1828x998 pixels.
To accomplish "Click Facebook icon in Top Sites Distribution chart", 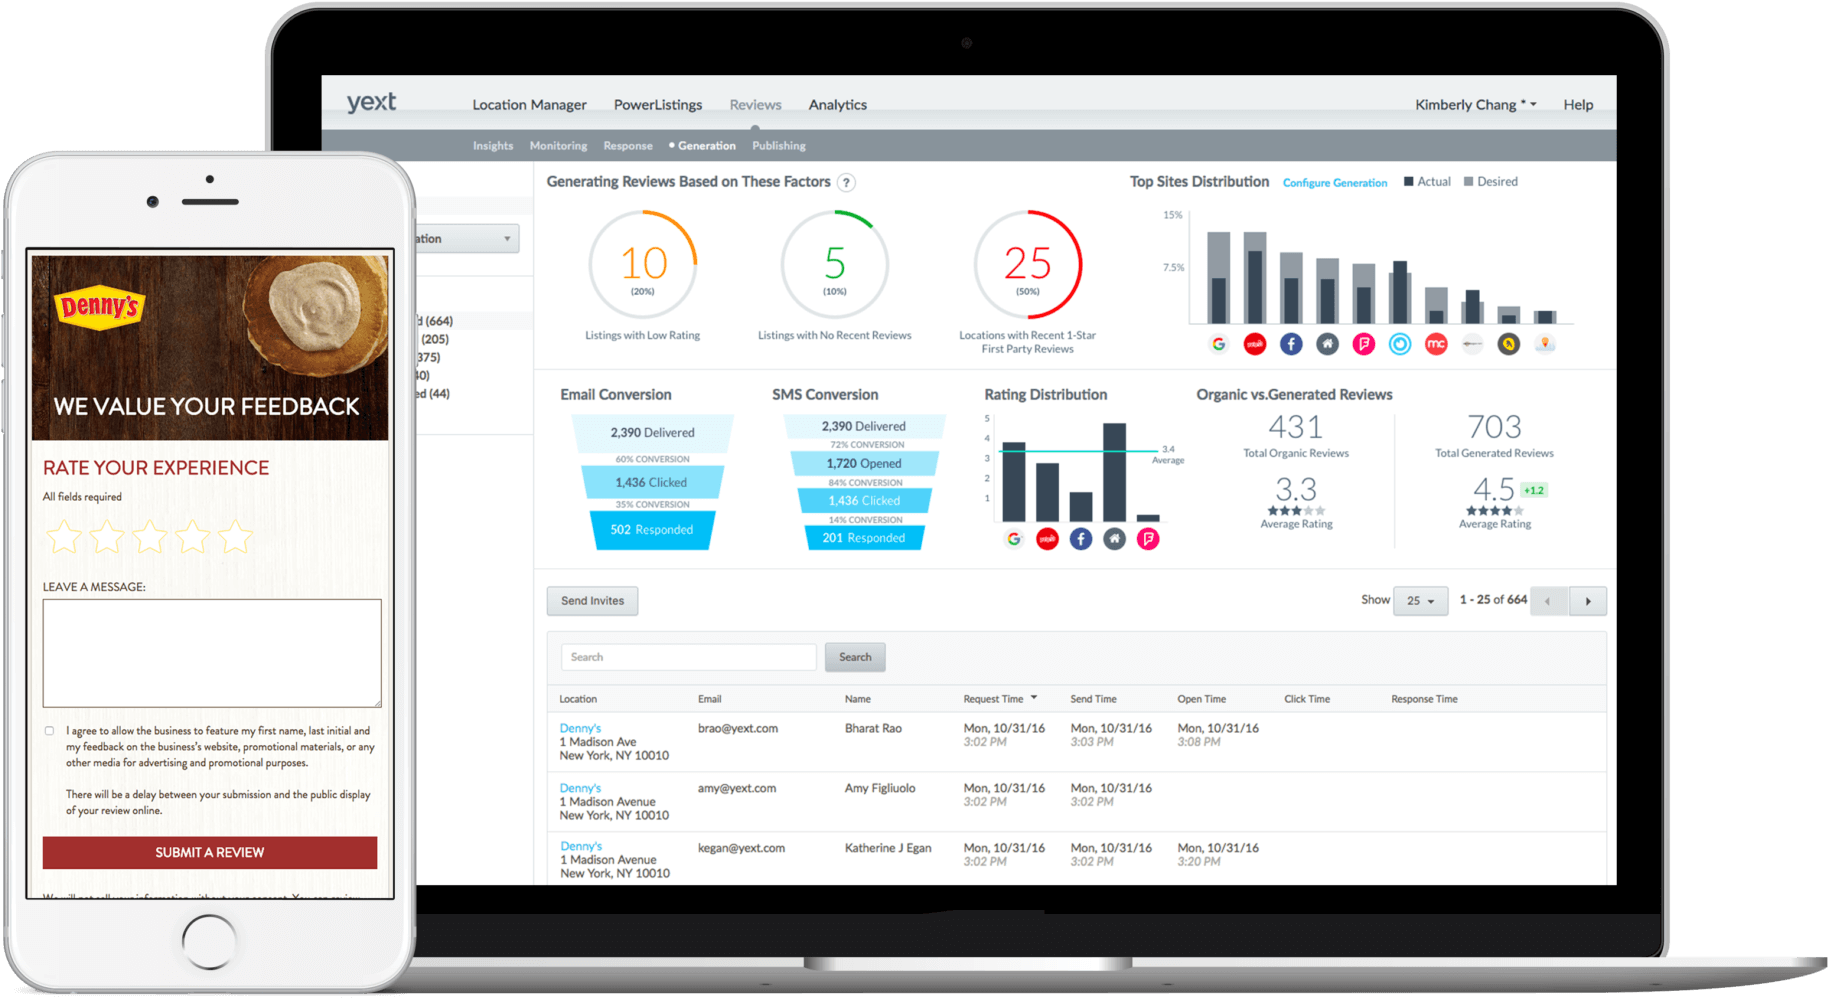I will (1291, 344).
